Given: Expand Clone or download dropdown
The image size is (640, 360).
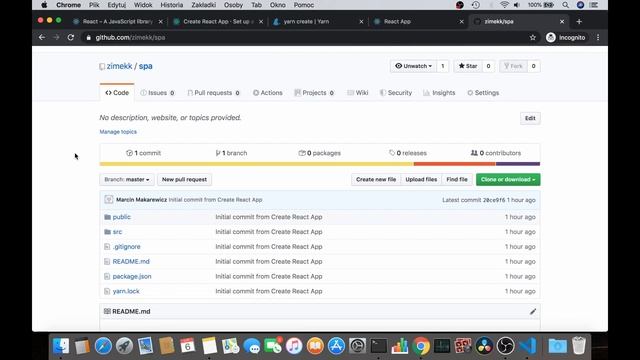Looking at the screenshot, I should [508, 180].
